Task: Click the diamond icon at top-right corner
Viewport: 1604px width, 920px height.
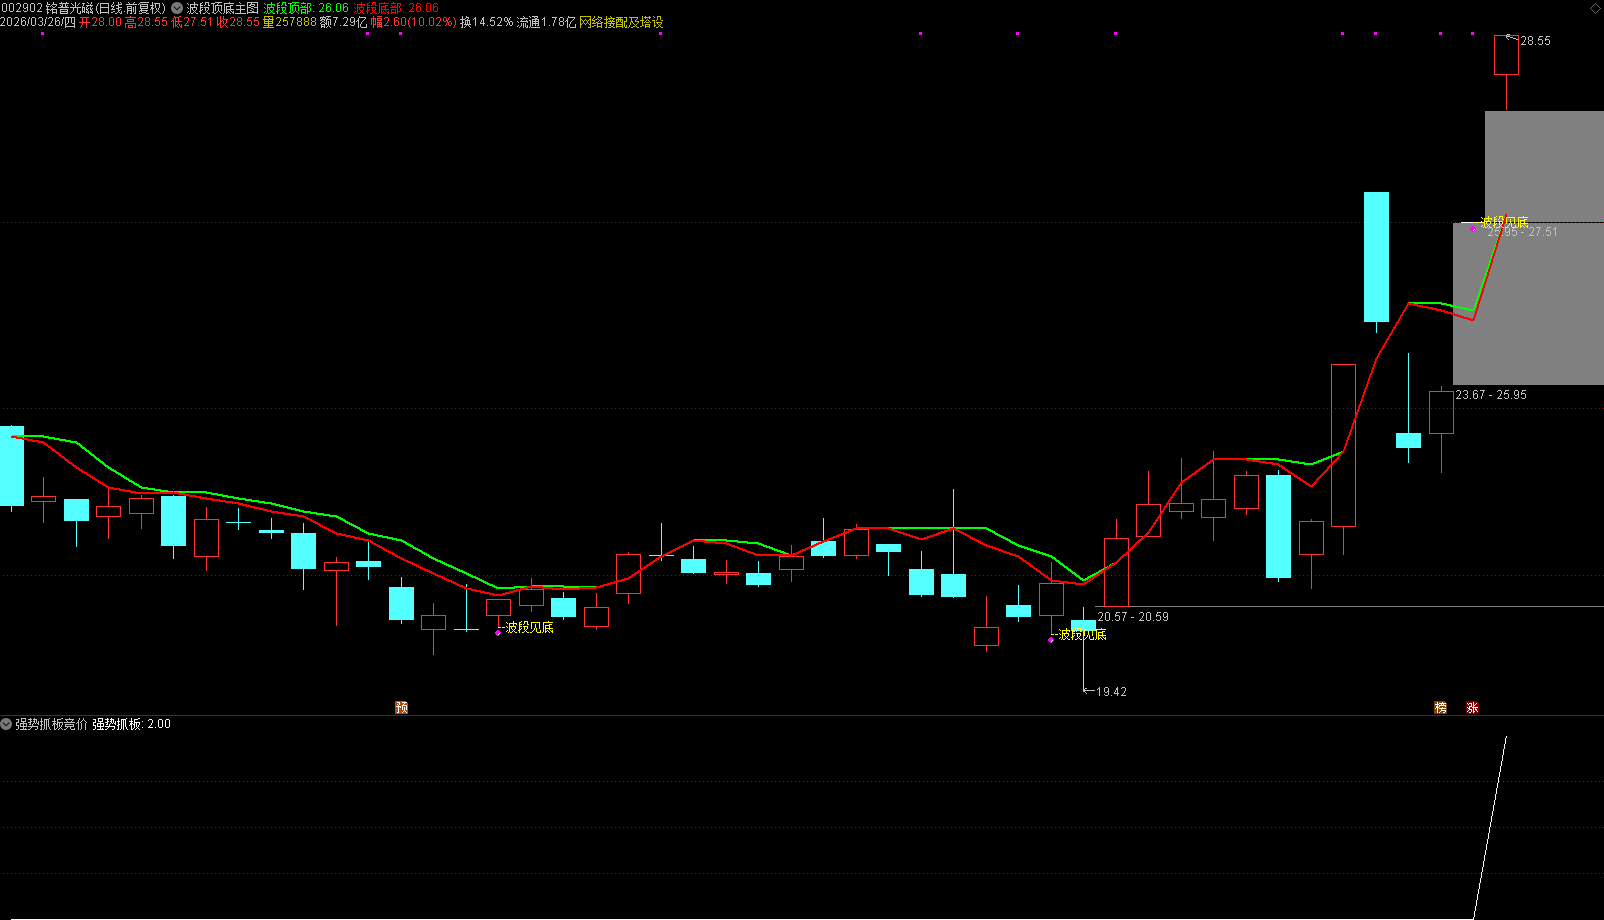Action: [1595, 8]
